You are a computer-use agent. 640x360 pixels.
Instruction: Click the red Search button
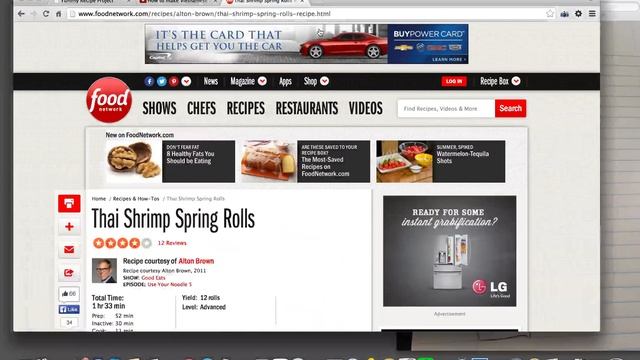(511, 109)
